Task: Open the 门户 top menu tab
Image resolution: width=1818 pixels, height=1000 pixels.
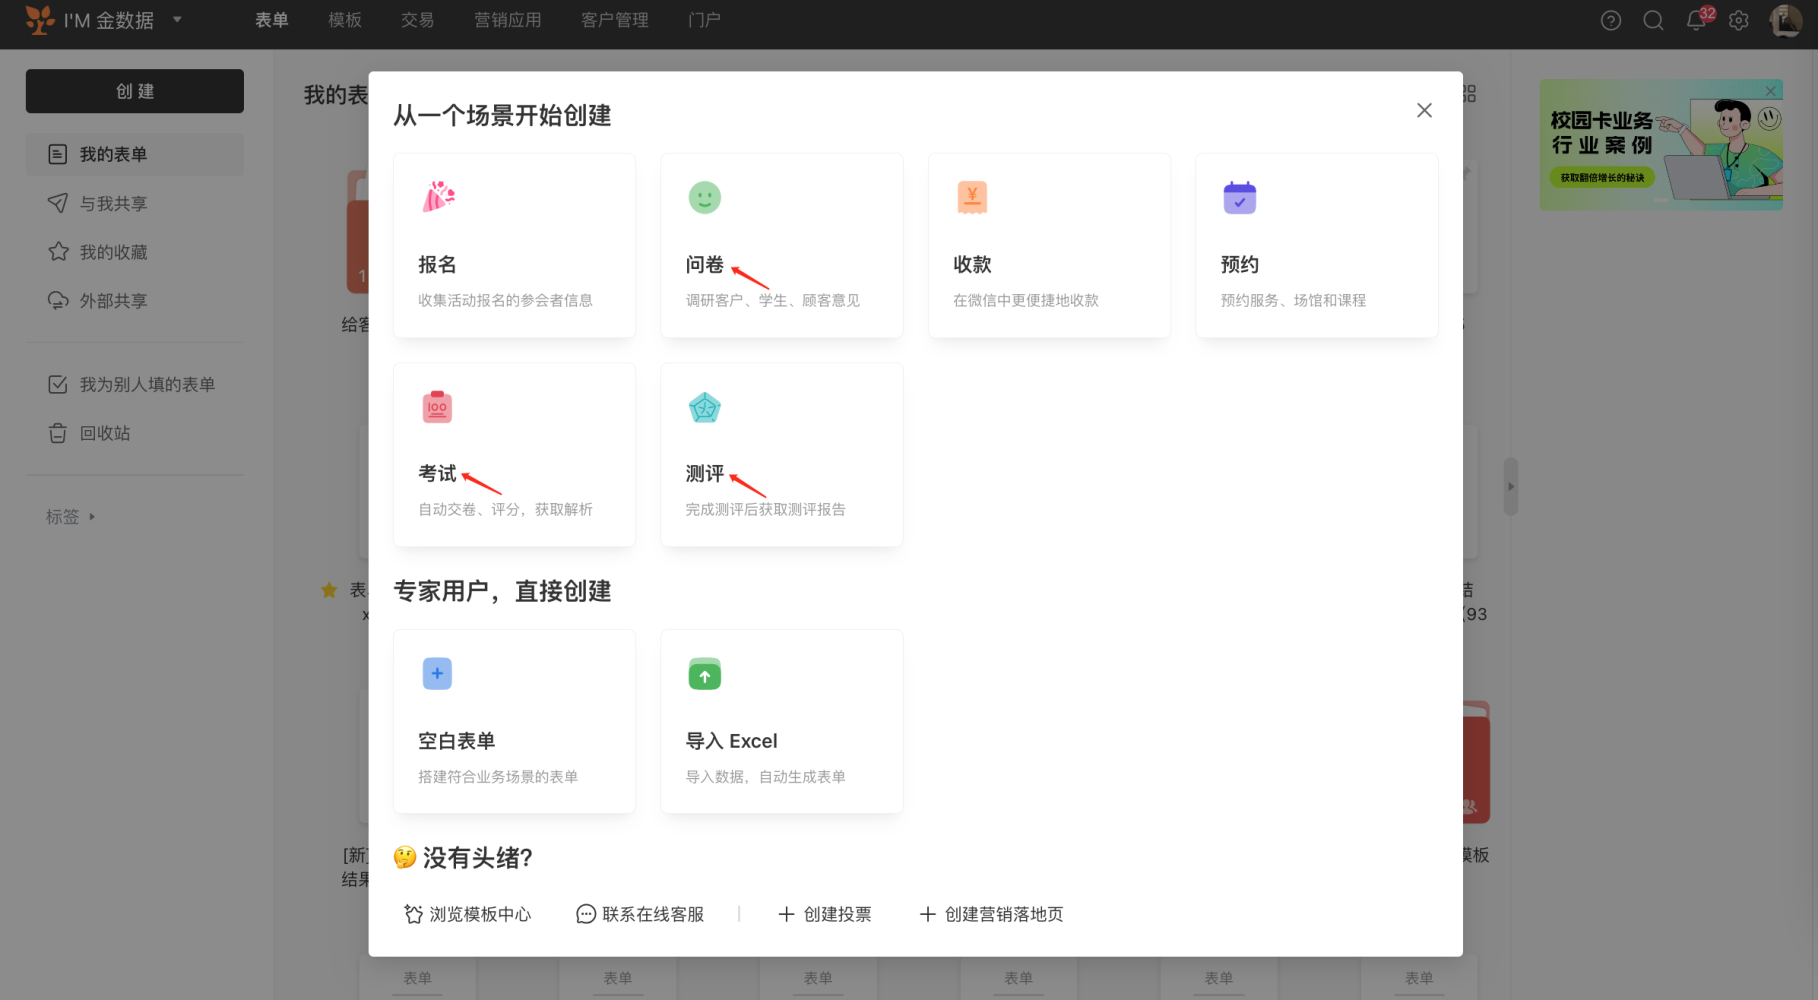Action: (704, 20)
